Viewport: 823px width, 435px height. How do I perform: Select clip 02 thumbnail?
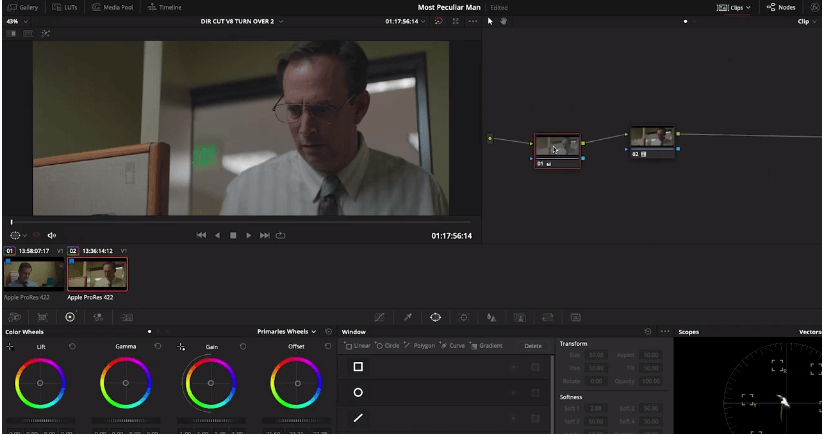pos(98,274)
